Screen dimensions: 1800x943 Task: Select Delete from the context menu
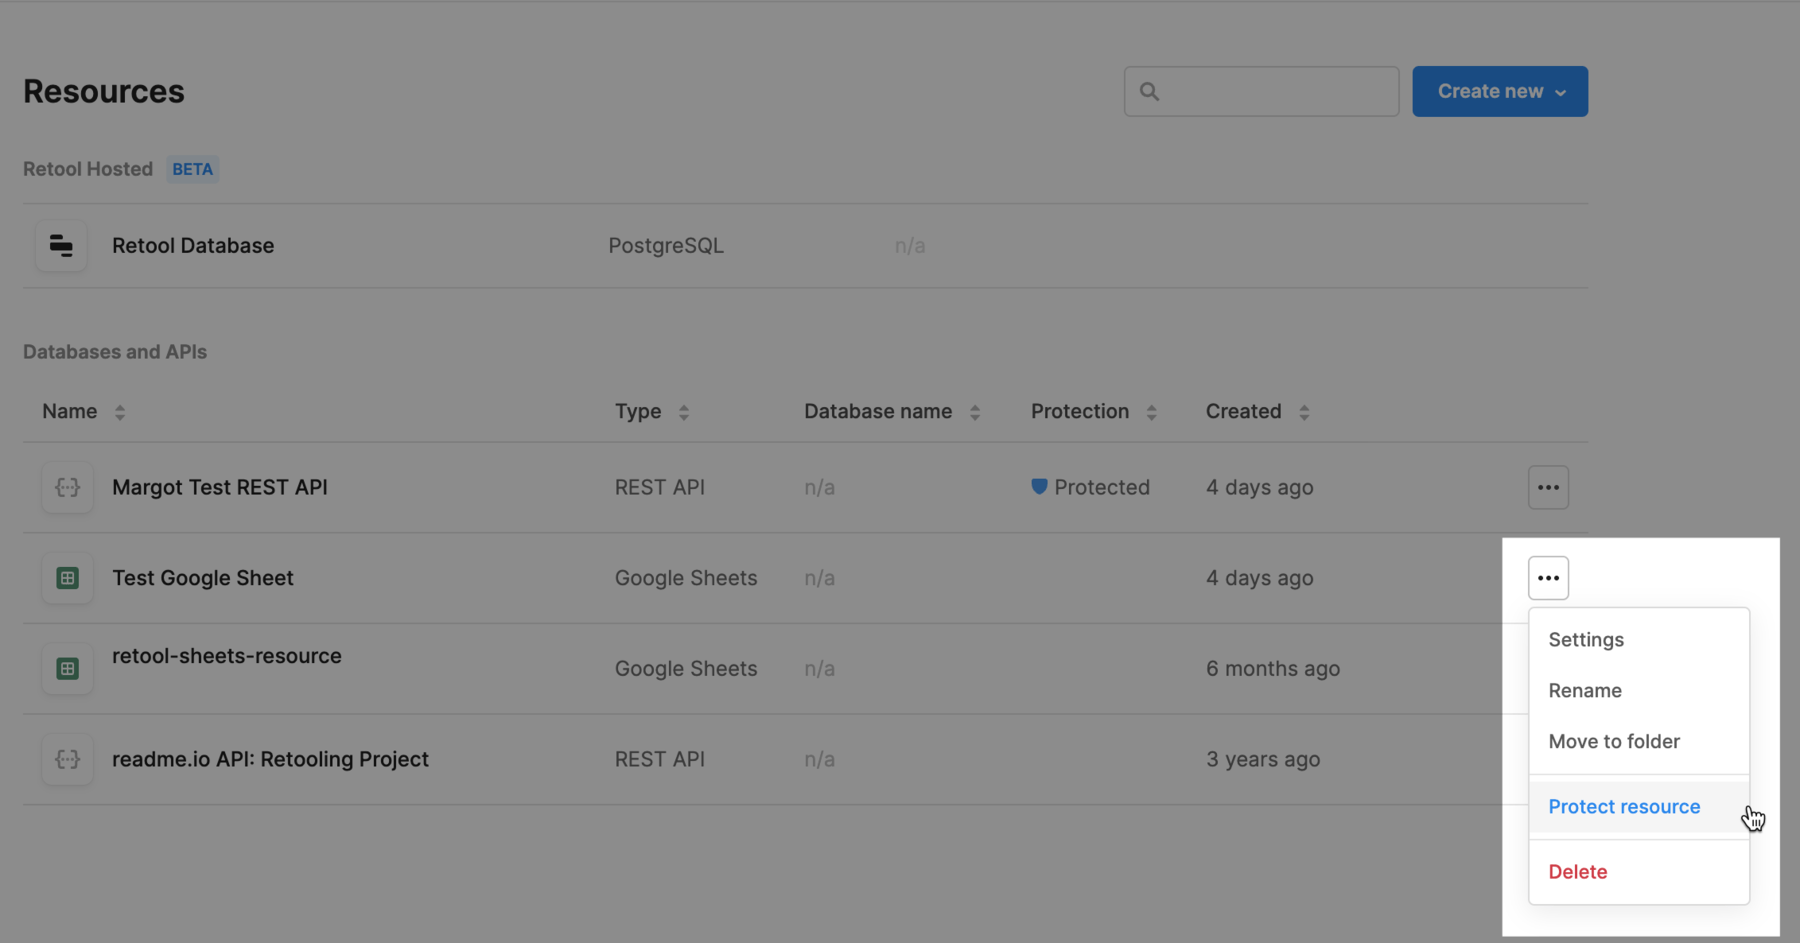coord(1639,872)
